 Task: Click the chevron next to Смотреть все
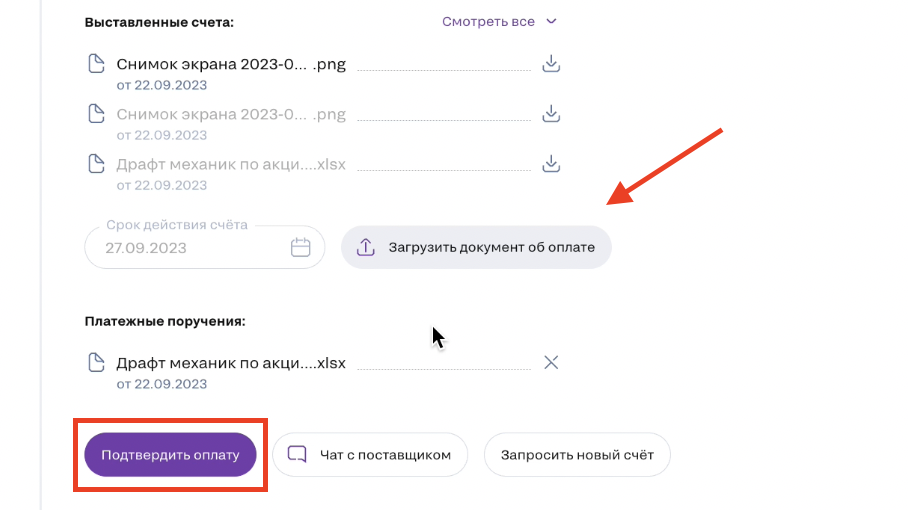click(551, 21)
